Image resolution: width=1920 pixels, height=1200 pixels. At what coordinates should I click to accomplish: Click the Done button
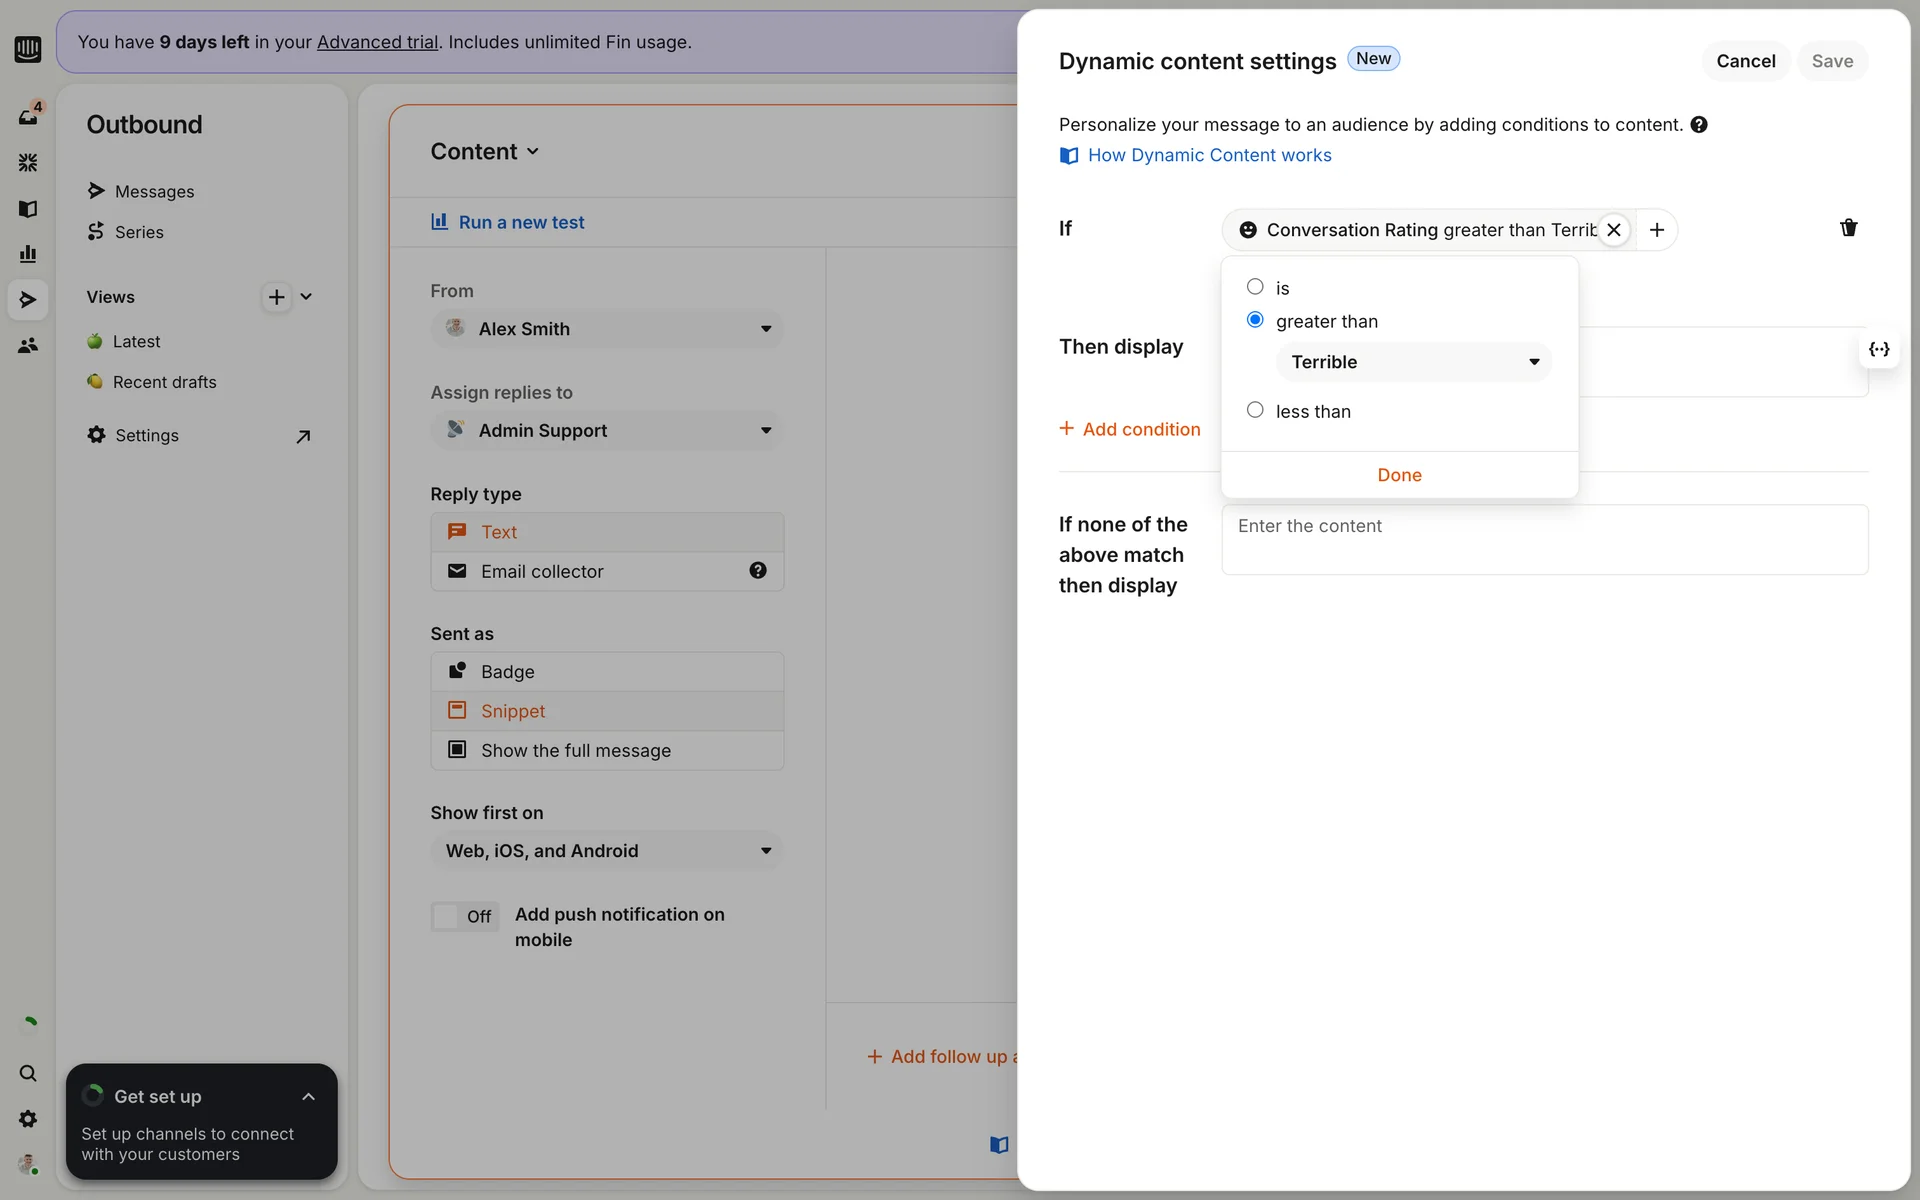pos(1399,475)
